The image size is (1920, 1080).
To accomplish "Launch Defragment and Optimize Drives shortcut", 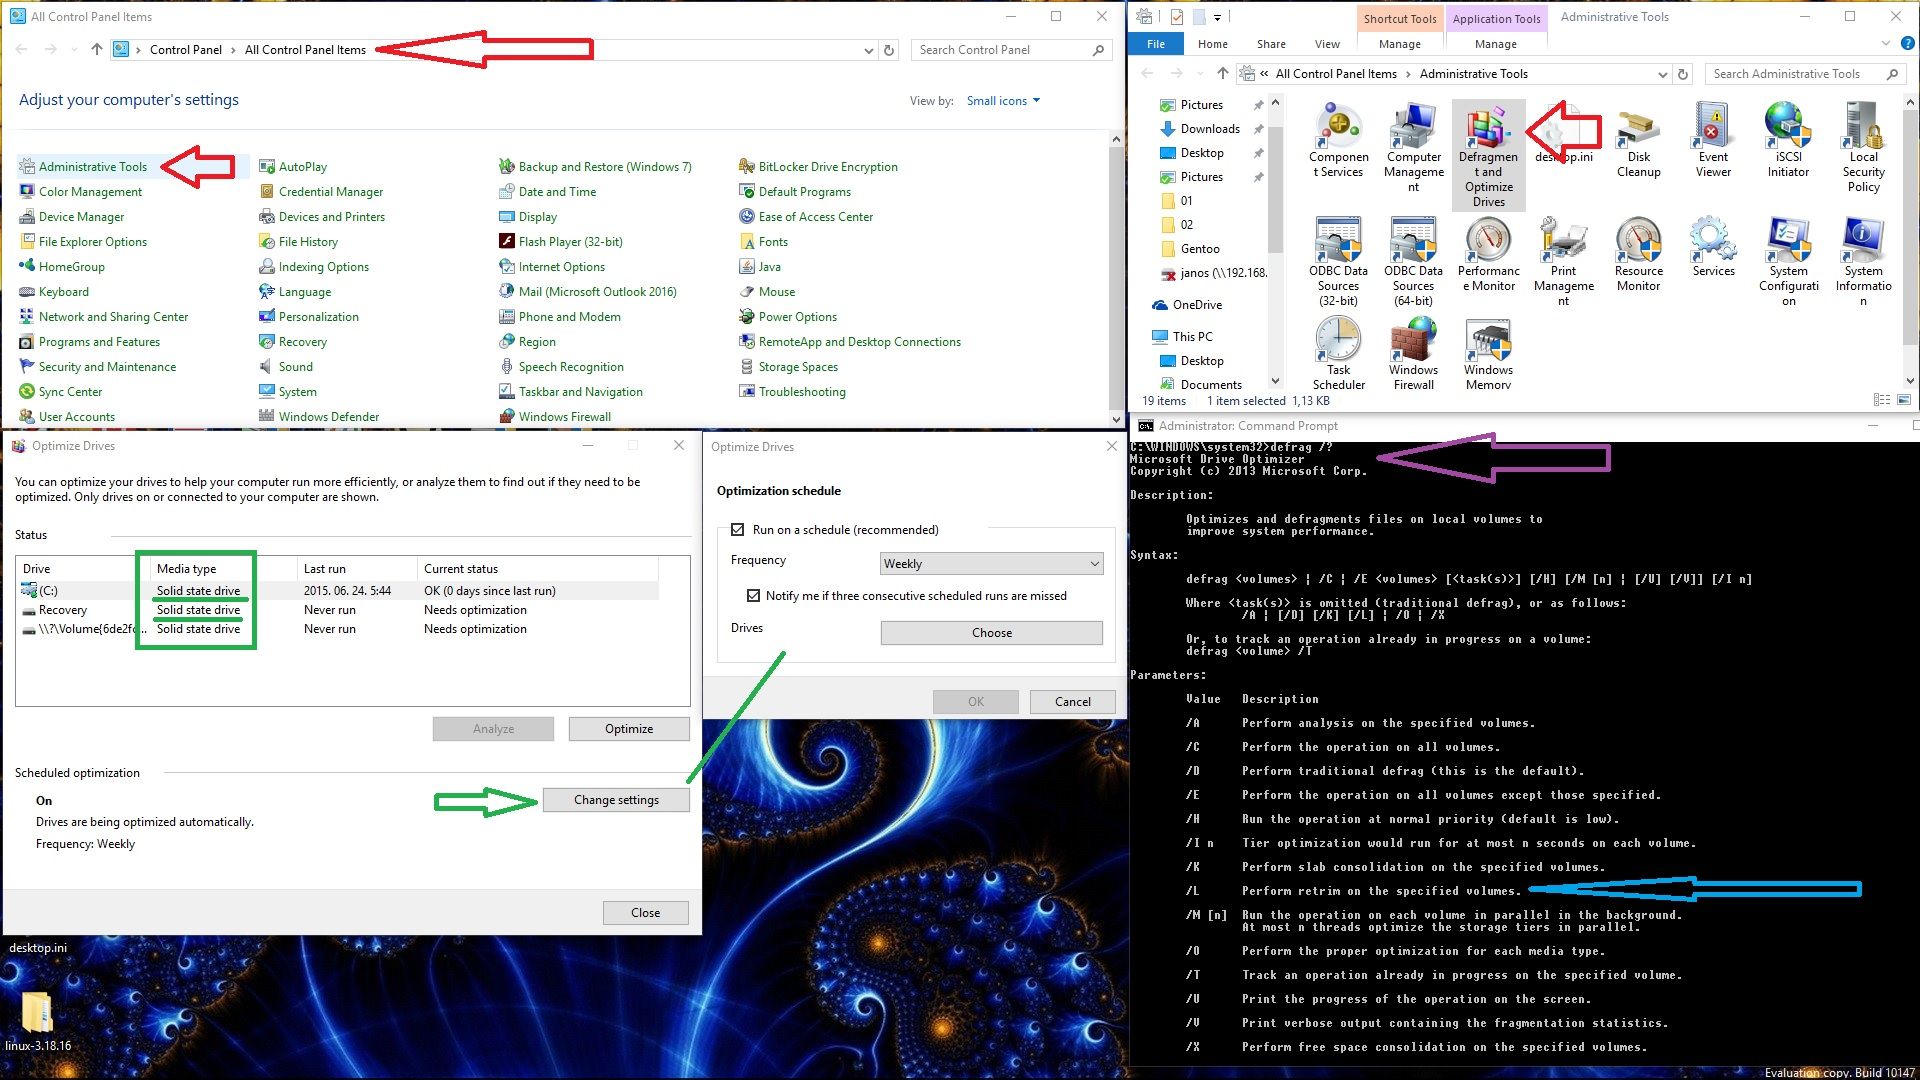I will coord(1488,155).
